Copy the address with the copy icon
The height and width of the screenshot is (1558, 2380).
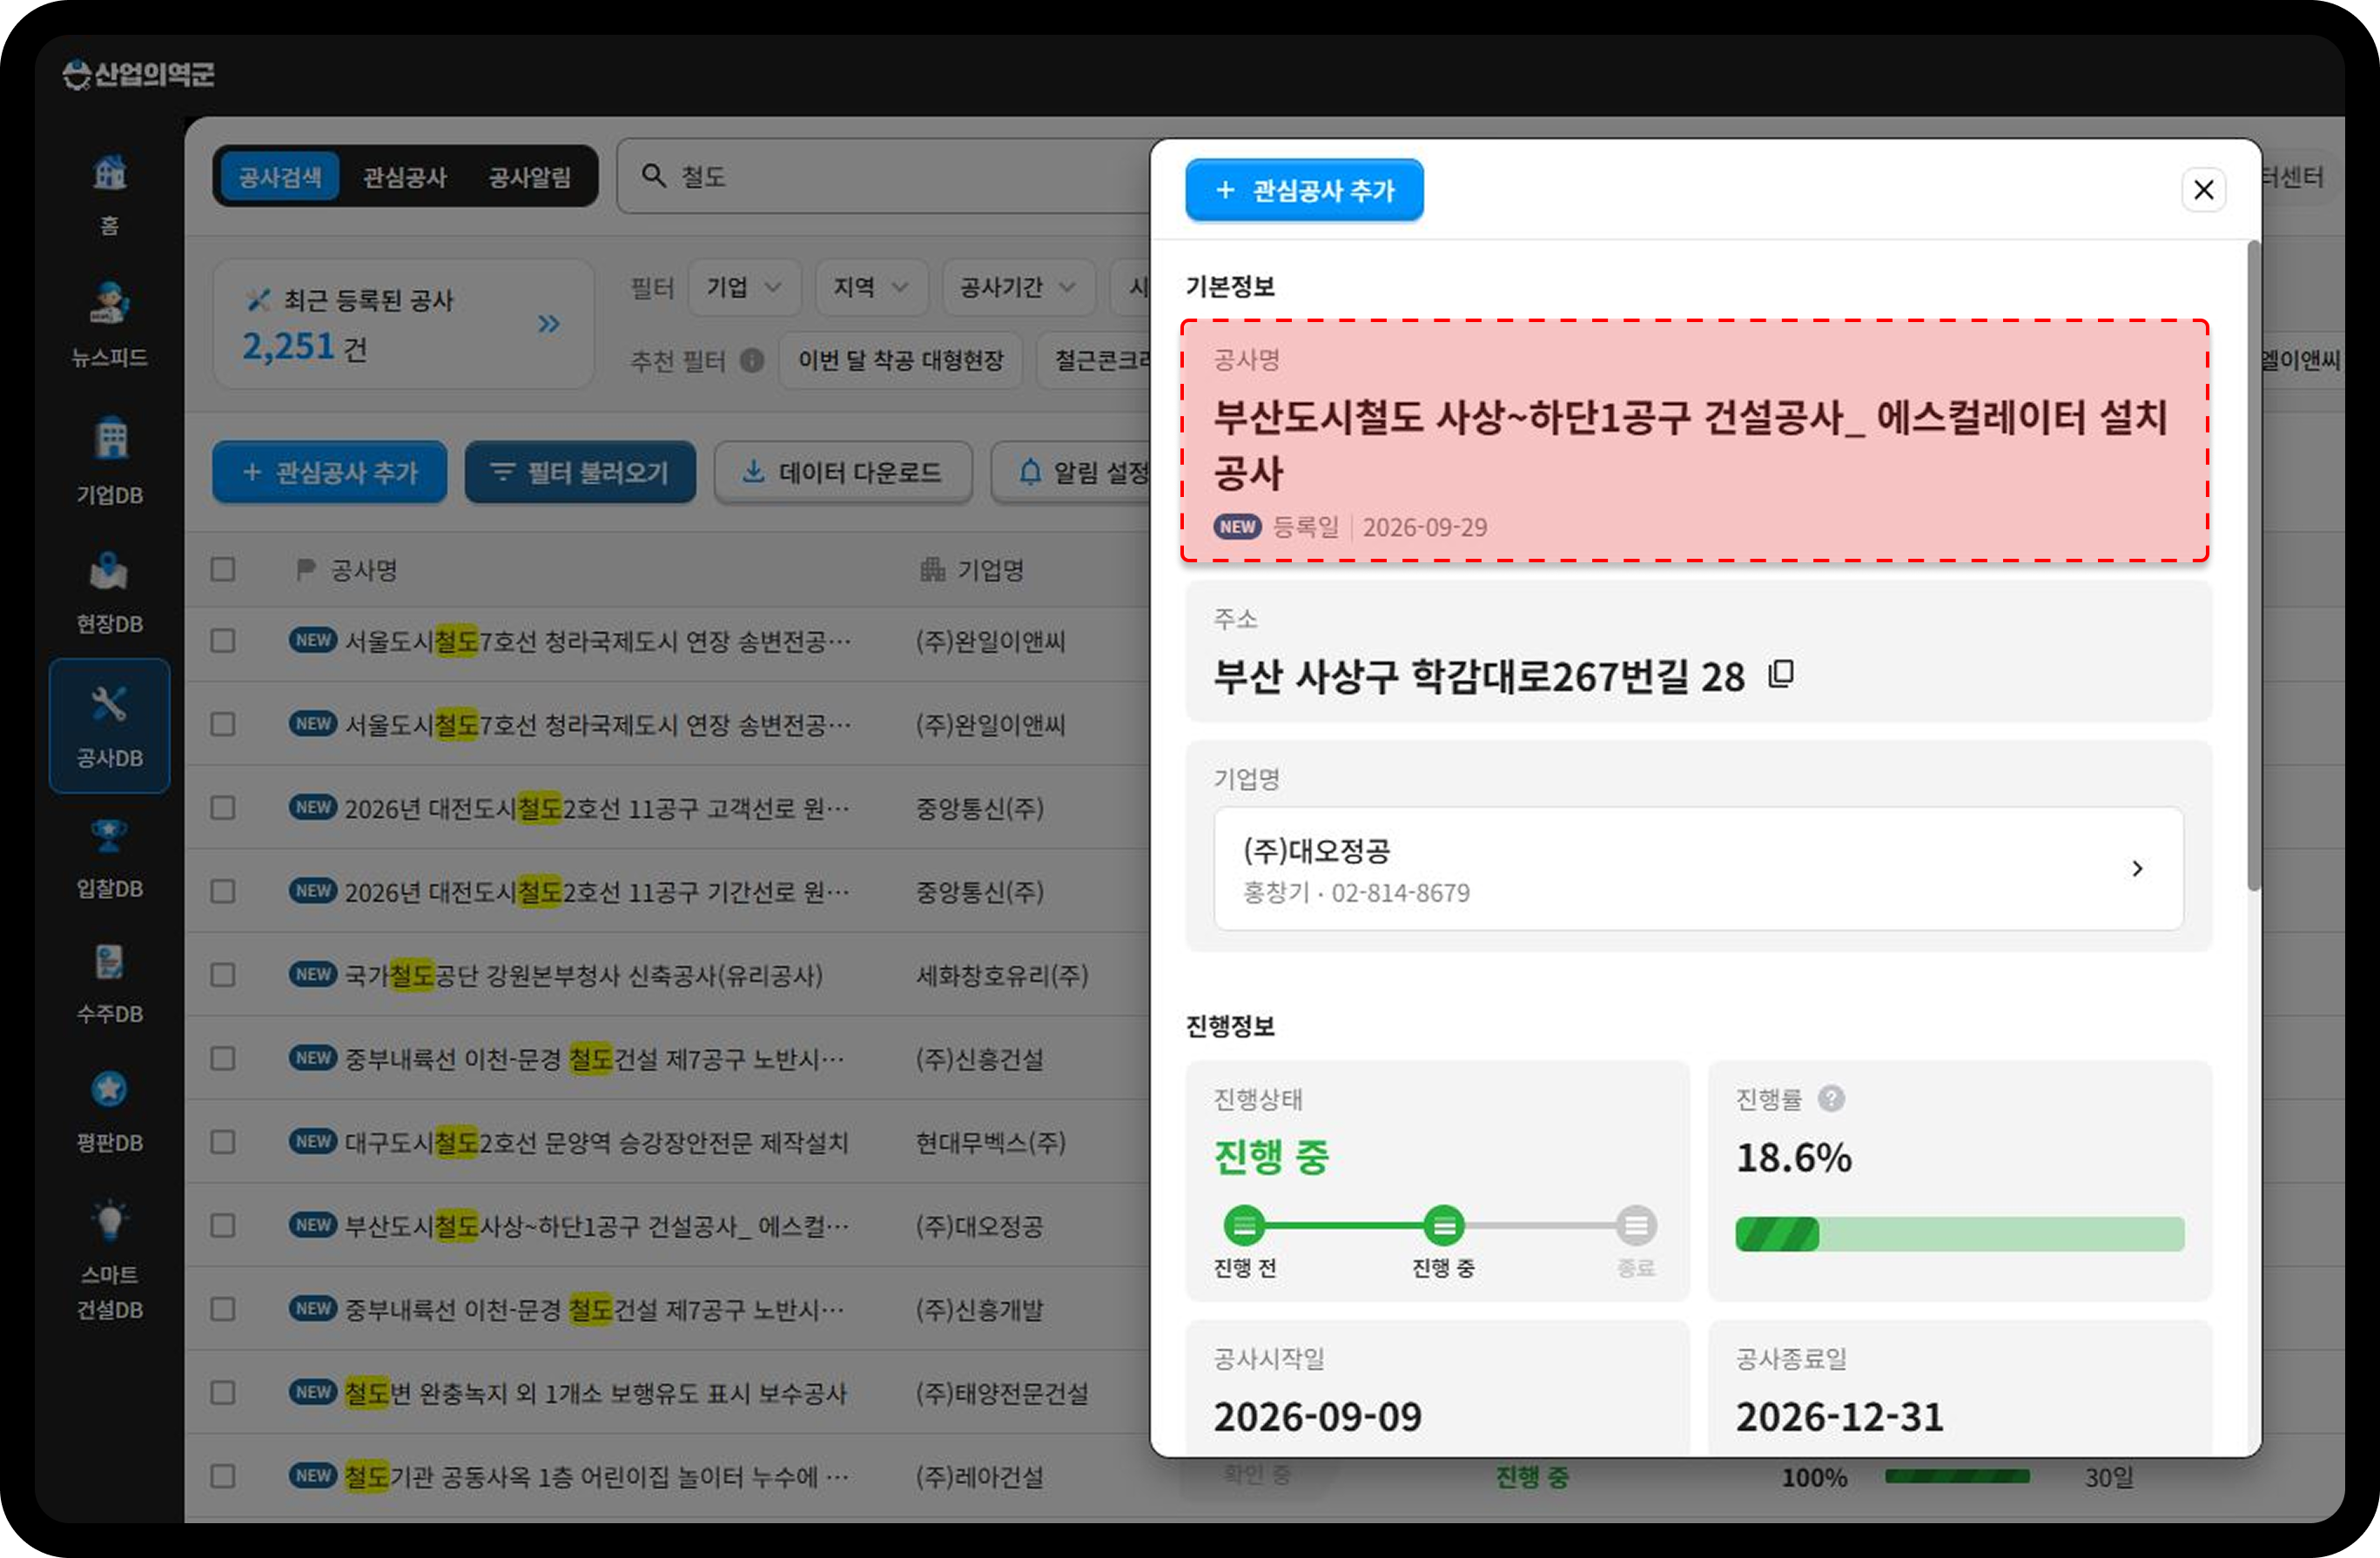1781,674
